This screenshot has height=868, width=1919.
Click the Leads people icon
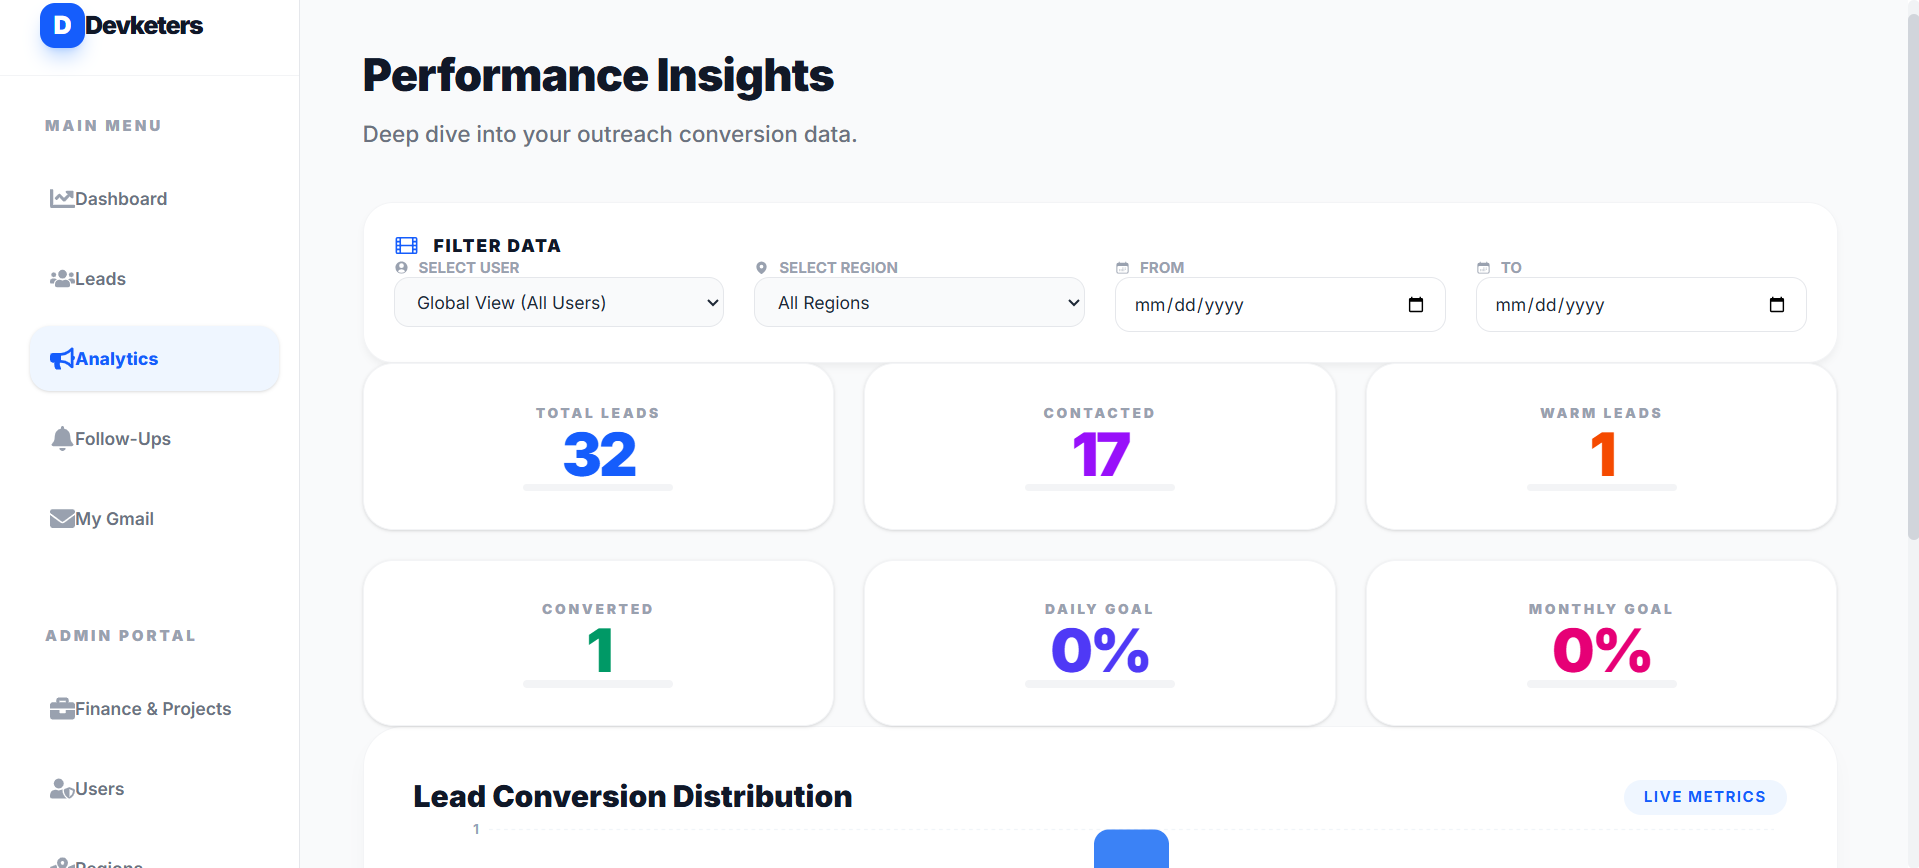pos(62,279)
